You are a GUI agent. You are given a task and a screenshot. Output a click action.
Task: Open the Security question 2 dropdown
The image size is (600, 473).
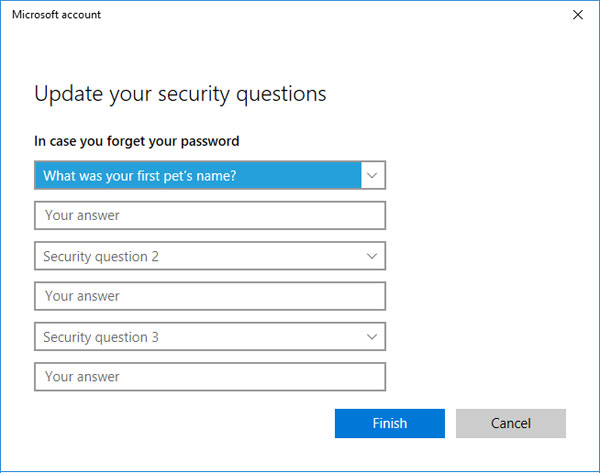[210, 256]
